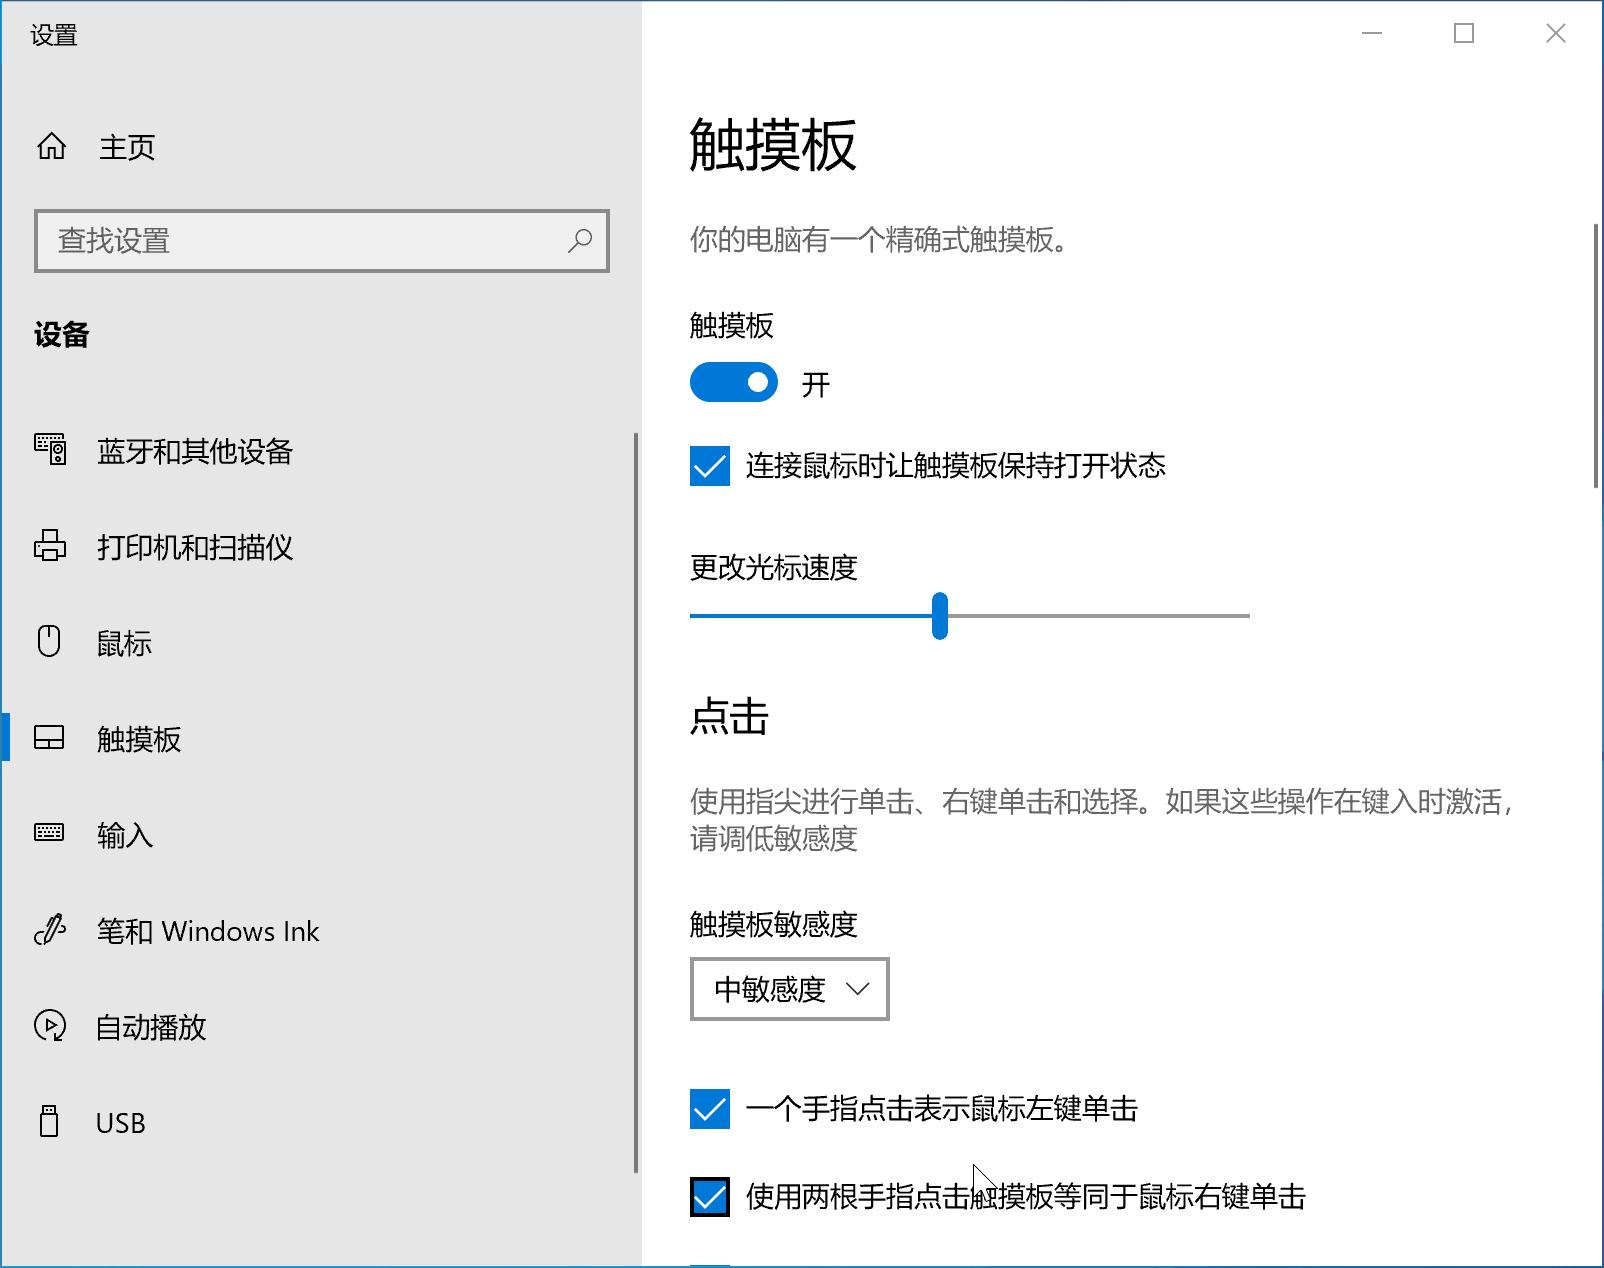Click the home icon next to 主页
Image resolution: width=1604 pixels, height=1268 pixels.
[x=53, y=146]
